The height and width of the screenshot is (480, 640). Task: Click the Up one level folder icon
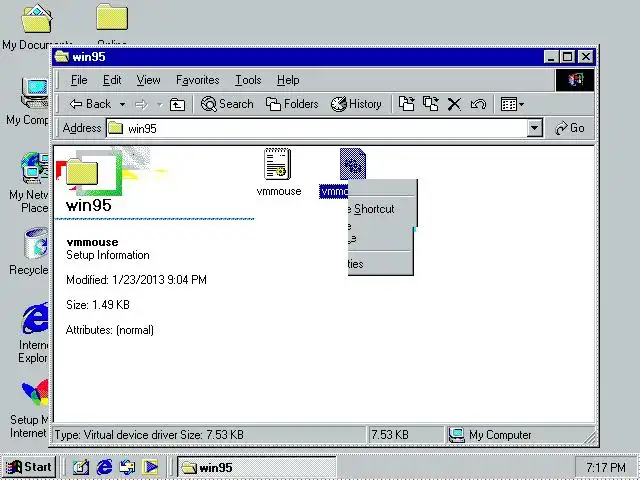(177, 105)
